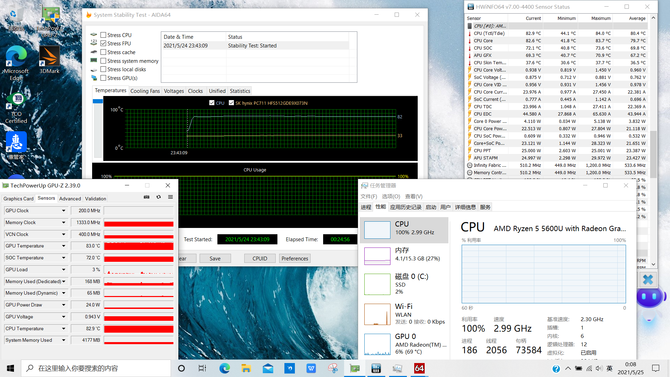Show hidden system tray icons
Image resolution: width=670 pixels, height=377 pixels.
point(568,368)
